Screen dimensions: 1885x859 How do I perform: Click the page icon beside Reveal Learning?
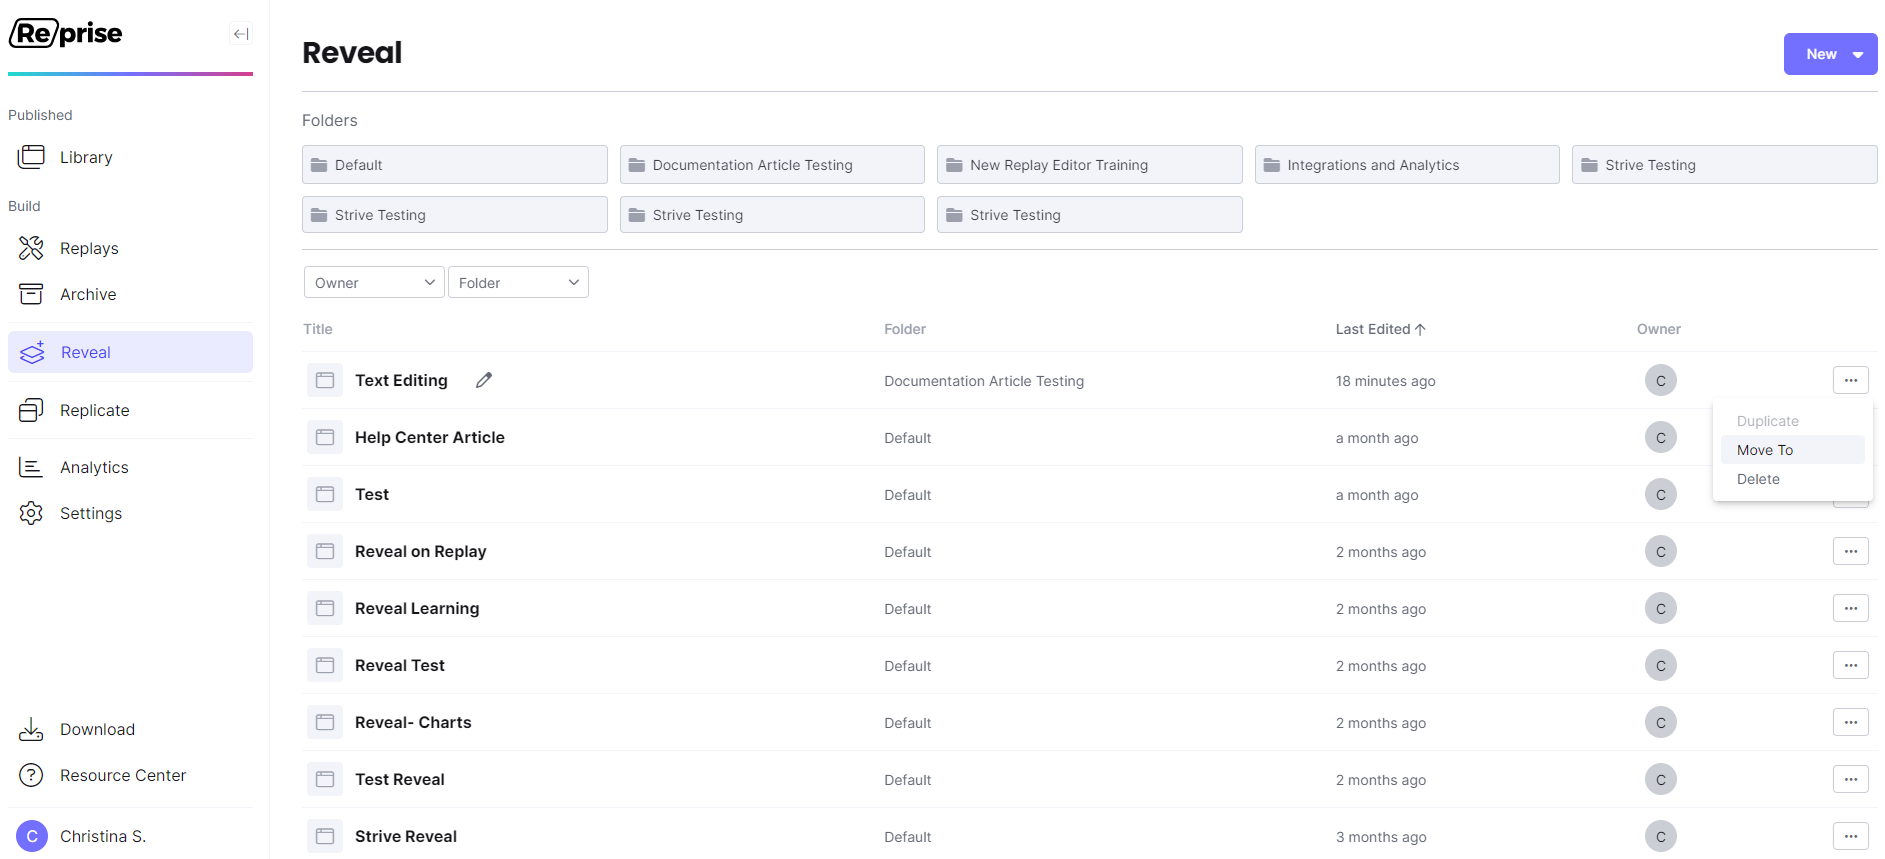click(x=325, y=608)
